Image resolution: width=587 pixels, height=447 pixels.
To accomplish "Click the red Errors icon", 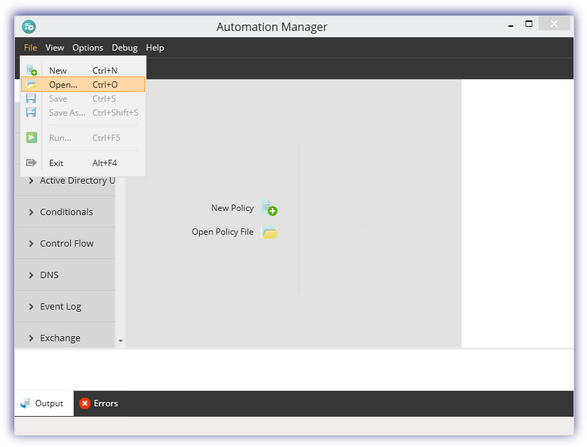I will pos(85,403).
